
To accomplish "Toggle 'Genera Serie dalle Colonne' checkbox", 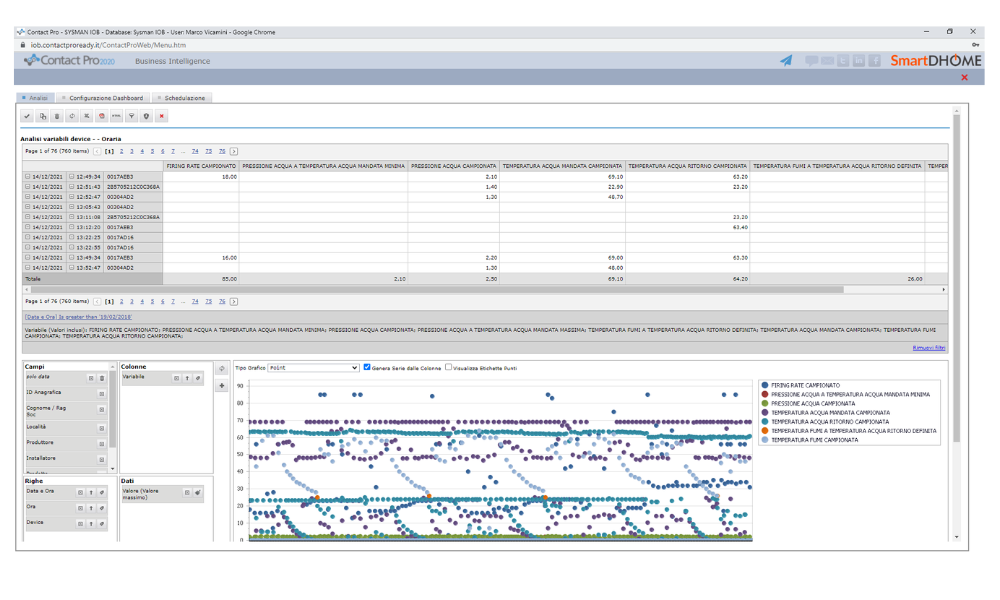I will pyautogui.click(x=367, y=367).
